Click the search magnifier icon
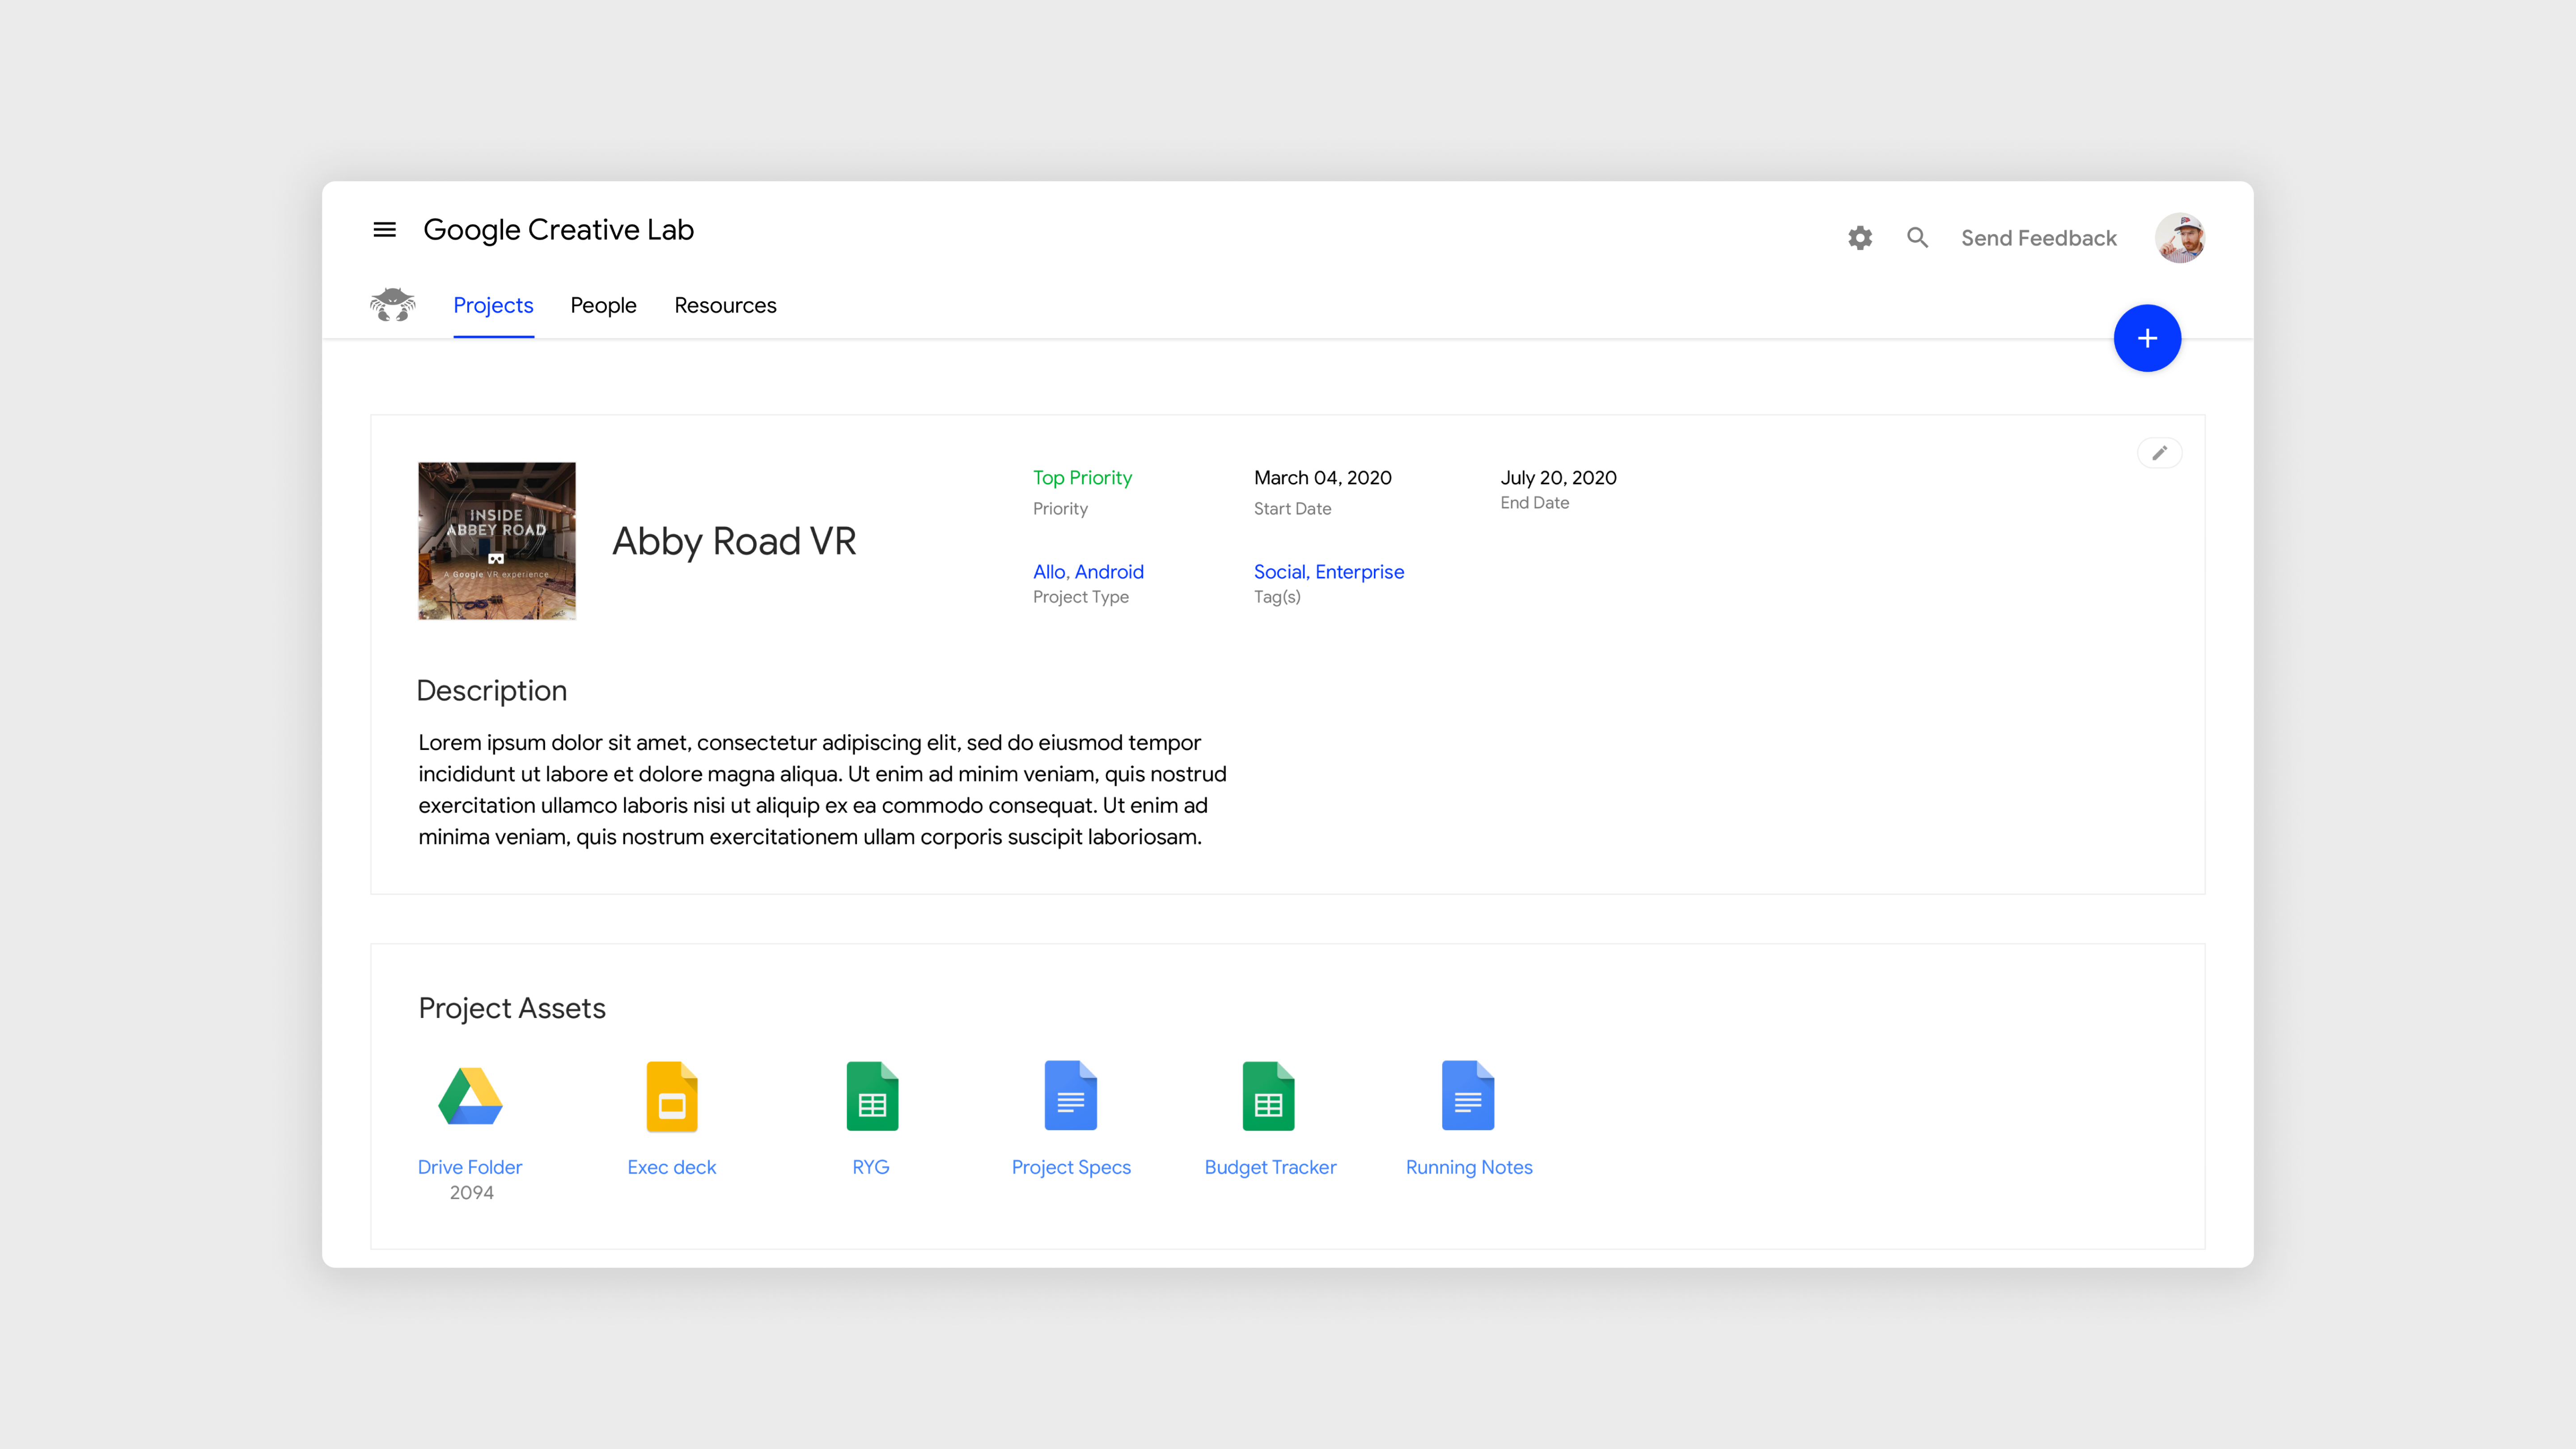Viewport: 2576px width, 1449px height. [x=1917, y=238]
